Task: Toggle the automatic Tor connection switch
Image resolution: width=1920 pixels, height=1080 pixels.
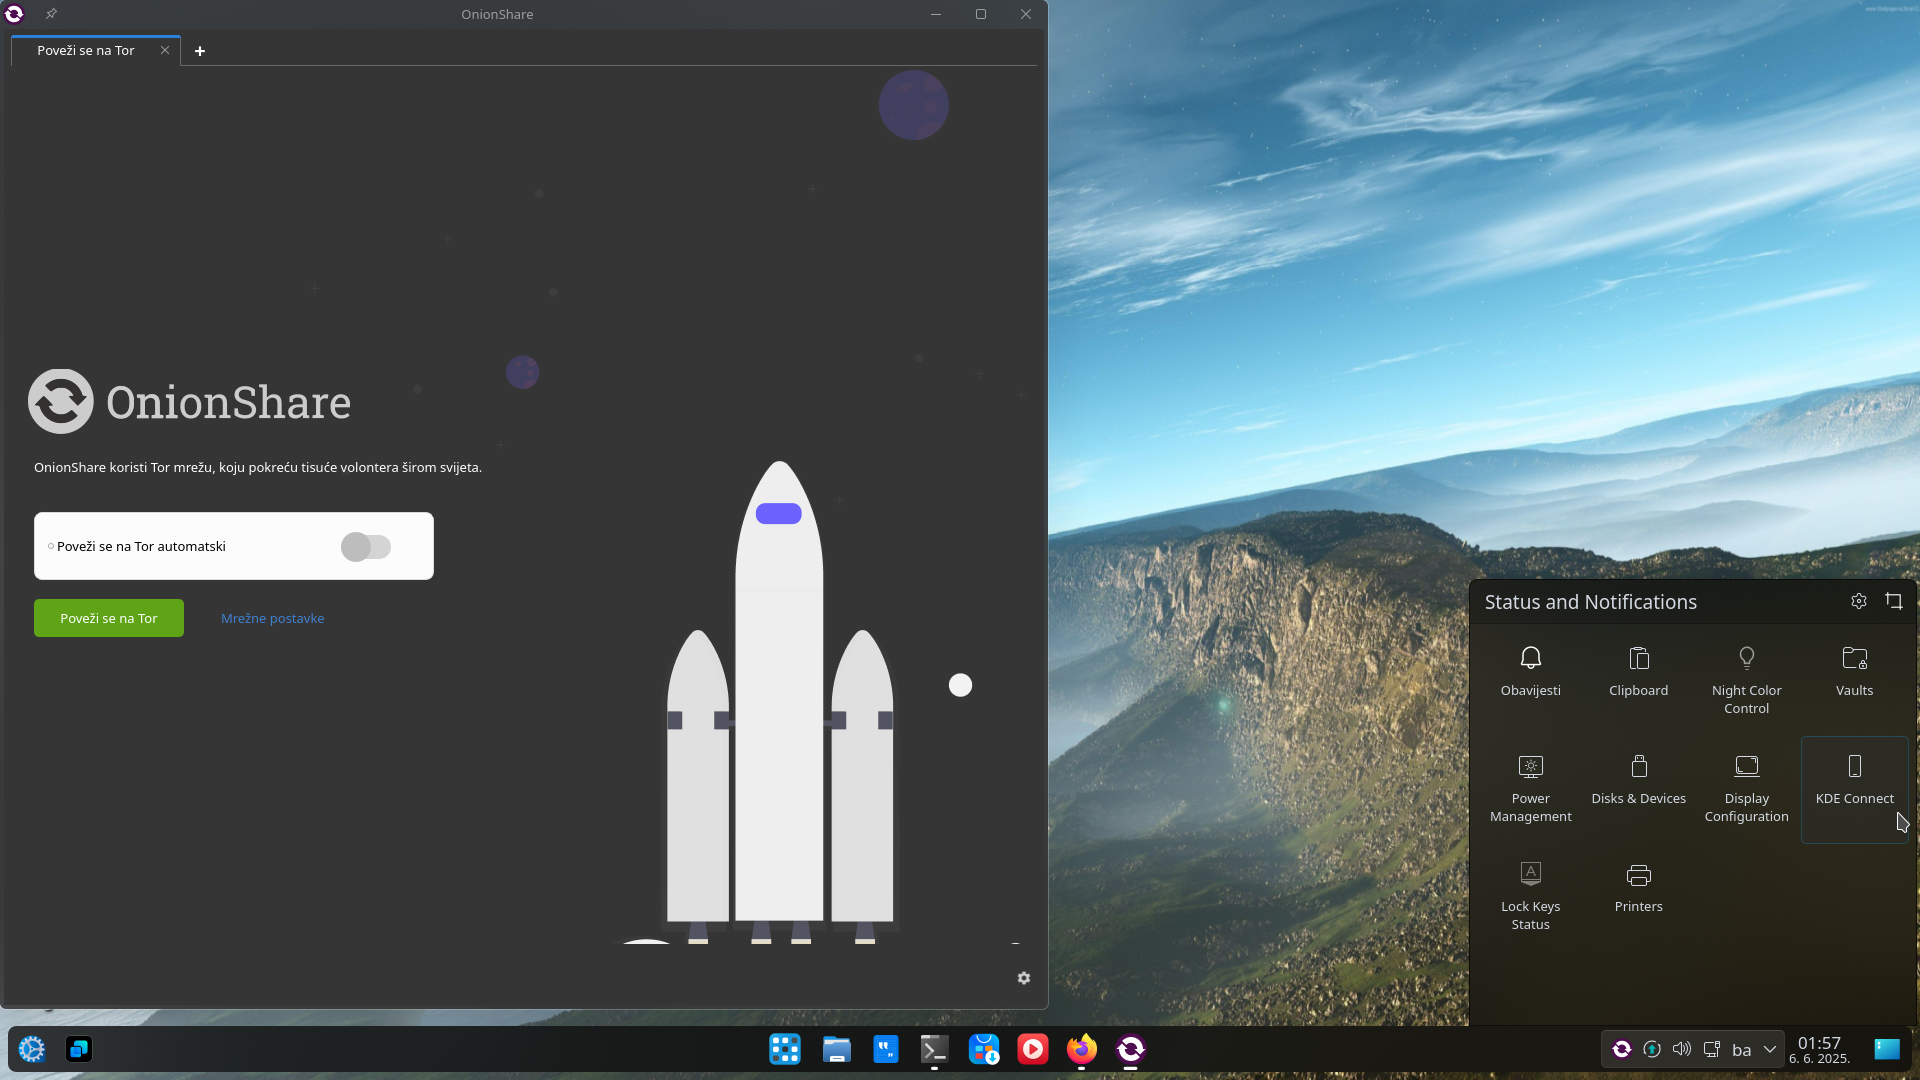Action: coord(366,547)
